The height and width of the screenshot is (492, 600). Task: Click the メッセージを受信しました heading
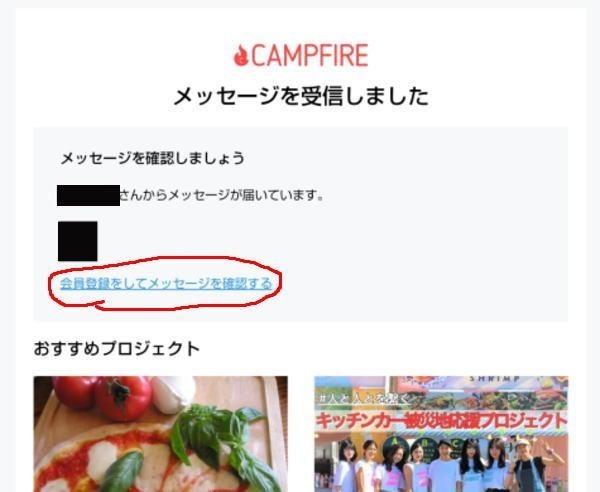(301, 96)
